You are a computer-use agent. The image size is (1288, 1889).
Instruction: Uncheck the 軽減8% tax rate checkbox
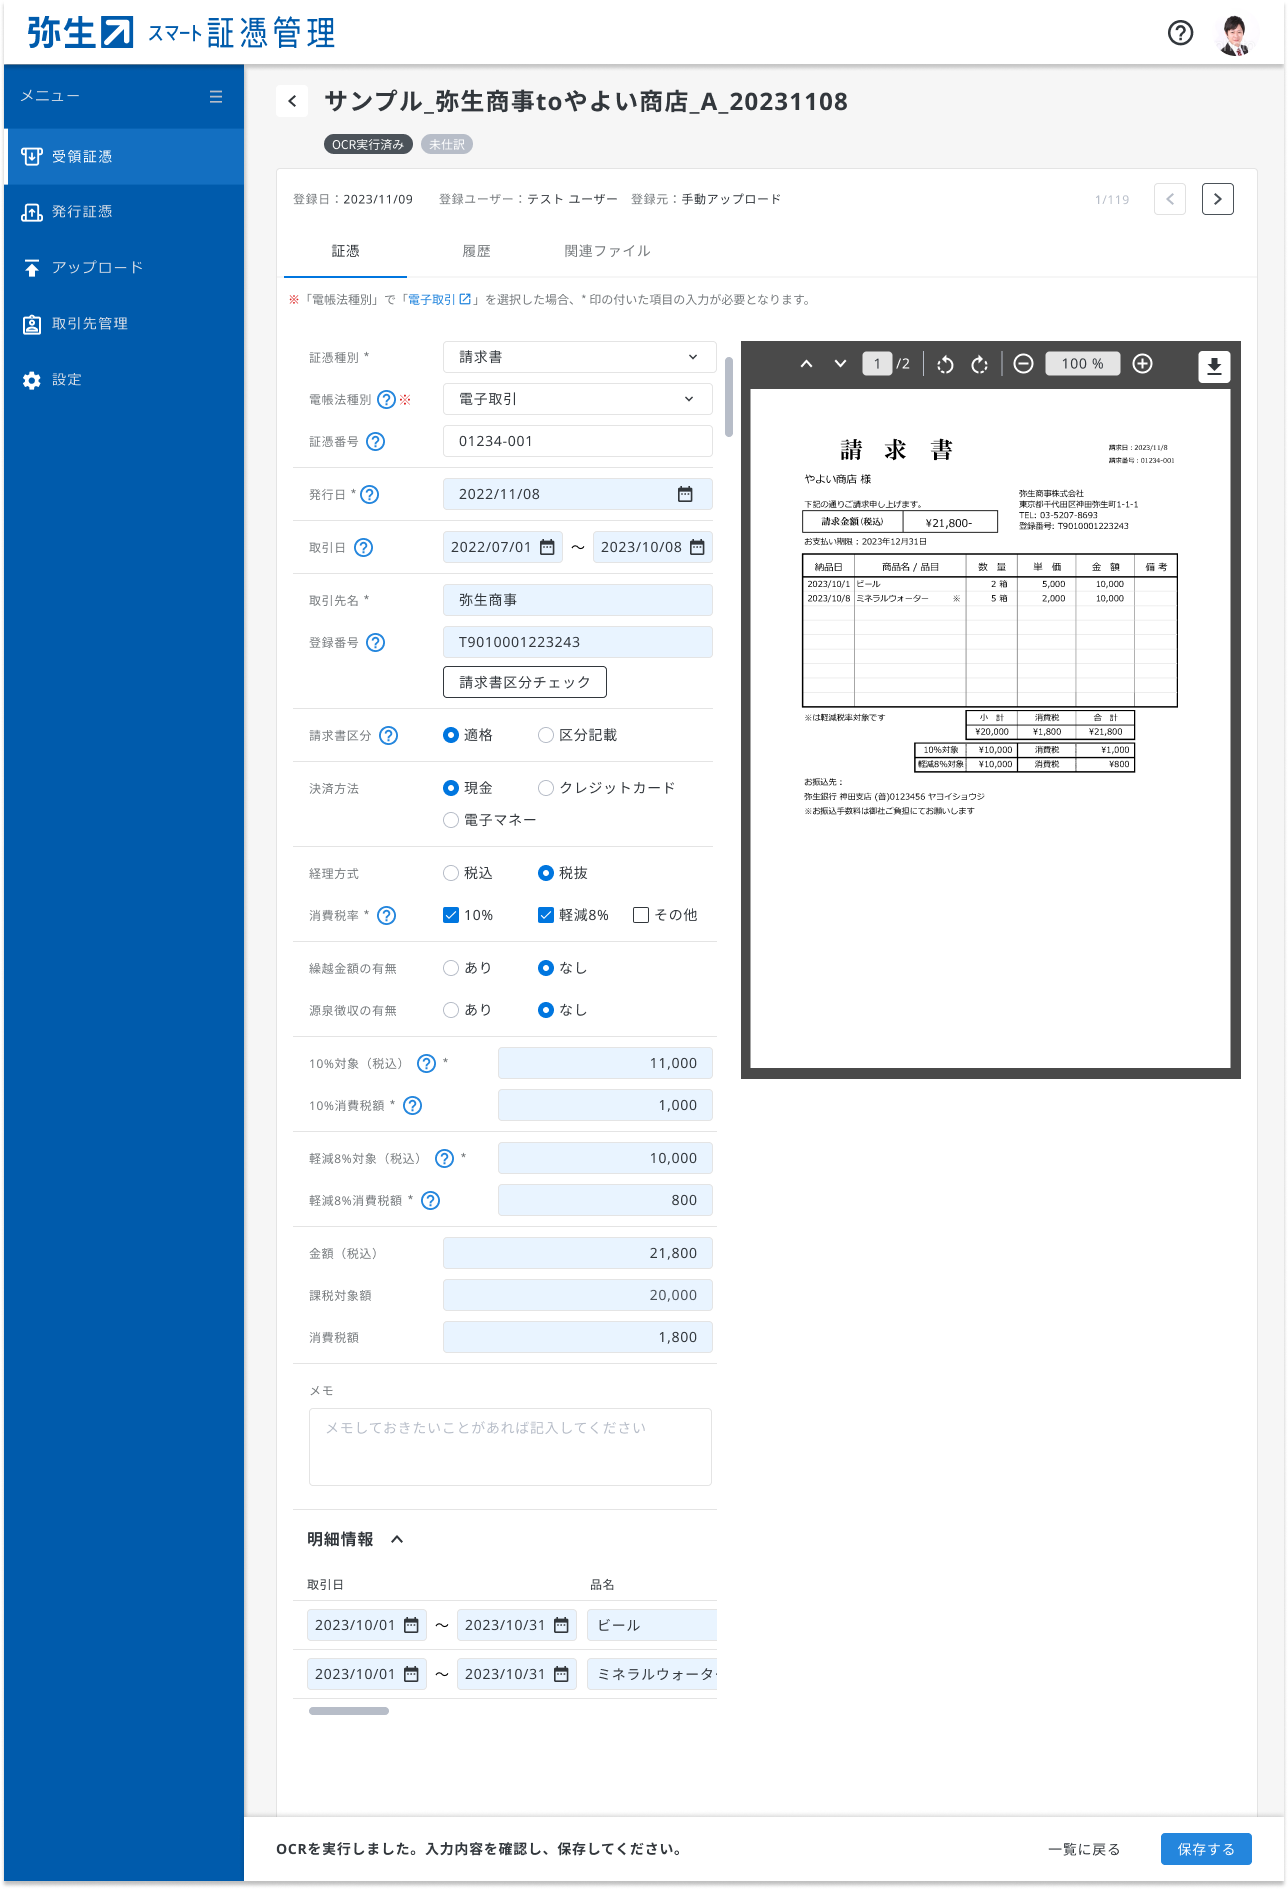(x=546, y=915)
